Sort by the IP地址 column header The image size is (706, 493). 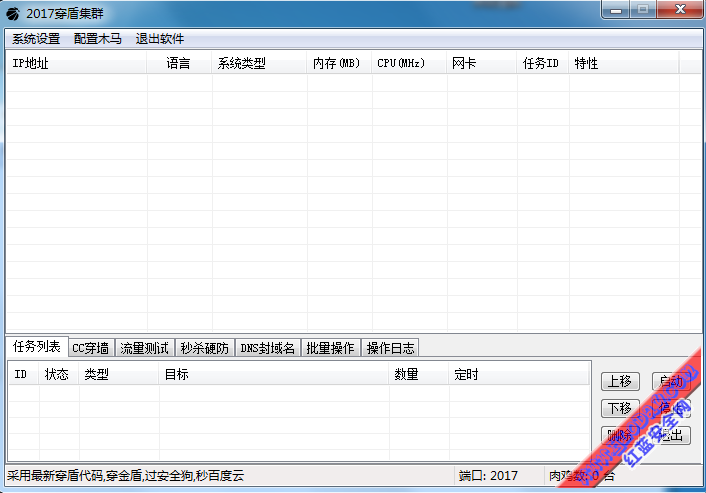(77, 63)
